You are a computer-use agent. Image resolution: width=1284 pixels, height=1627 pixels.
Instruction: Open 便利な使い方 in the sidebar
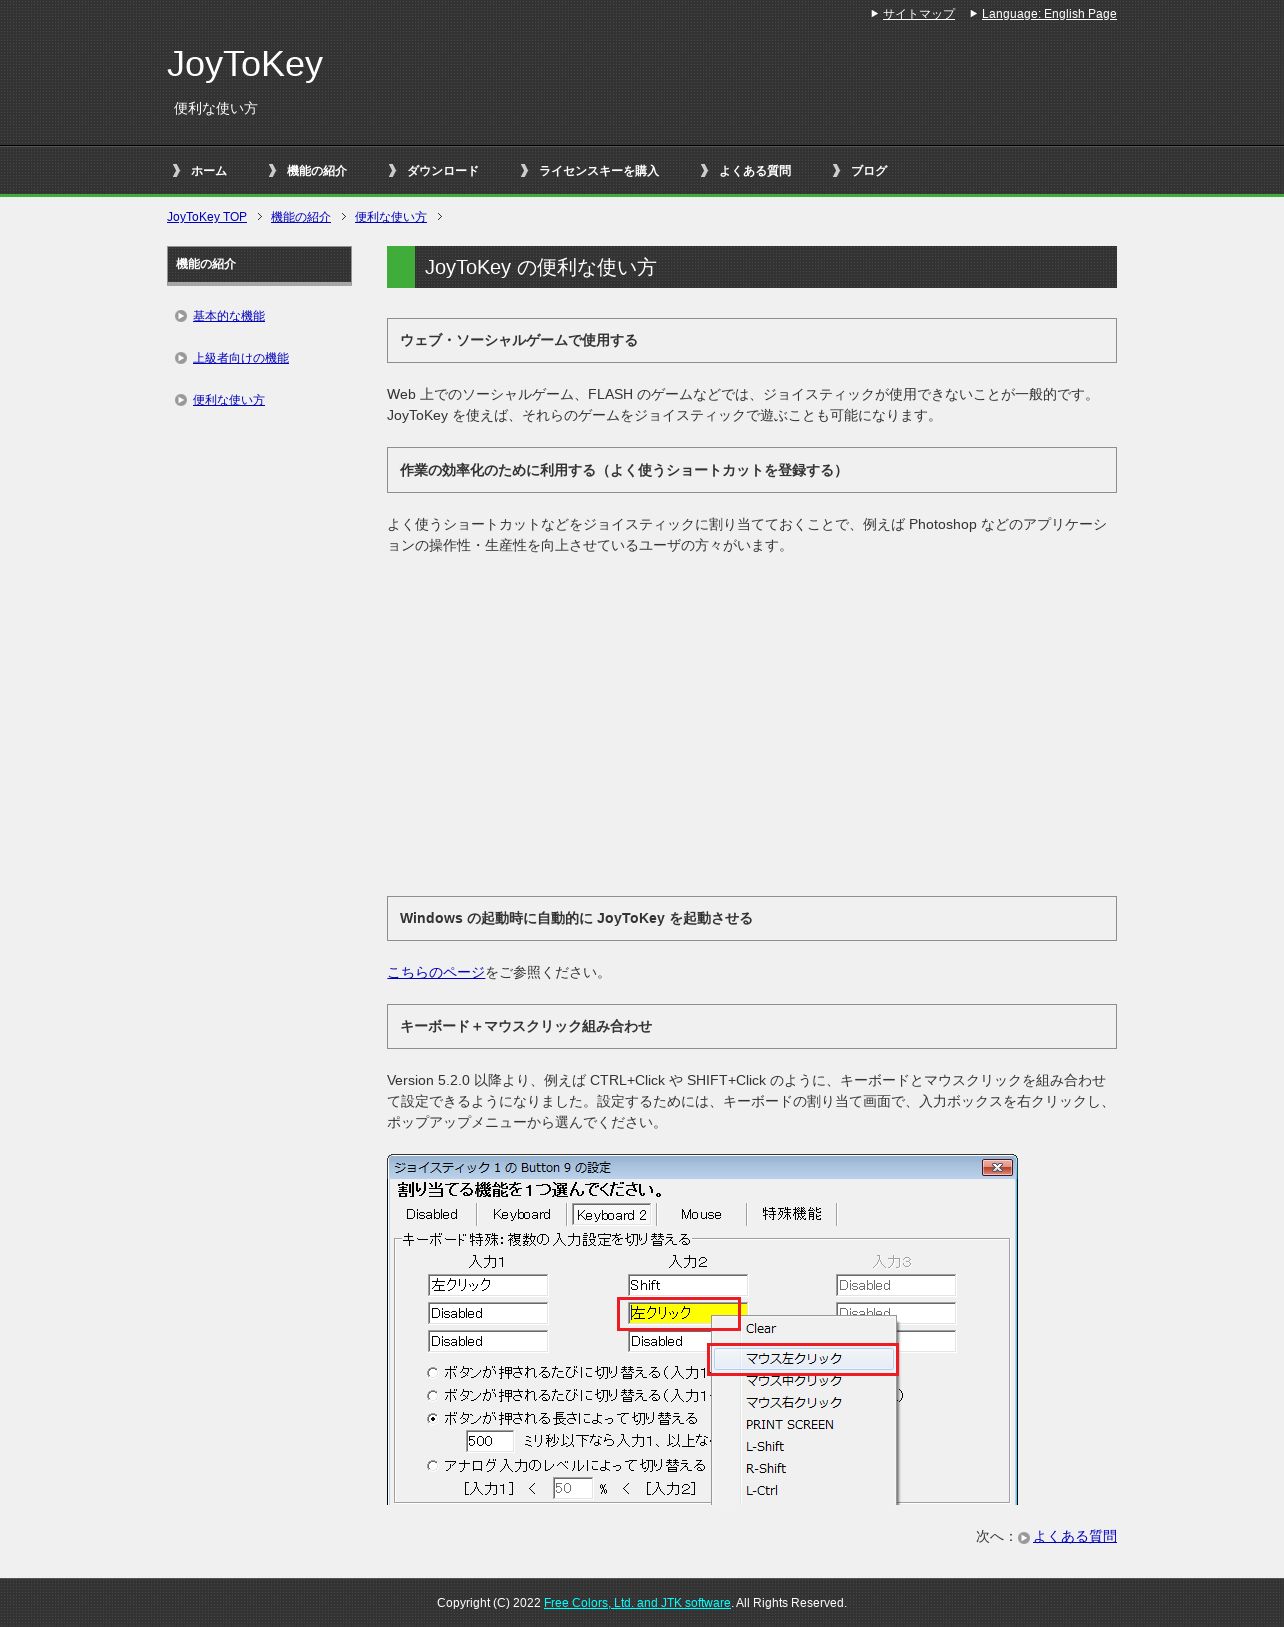229,400
